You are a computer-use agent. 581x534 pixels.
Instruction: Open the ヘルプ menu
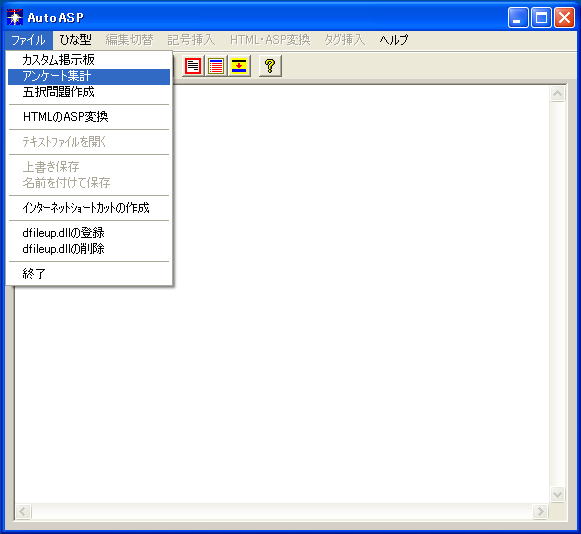coord(394,40)
